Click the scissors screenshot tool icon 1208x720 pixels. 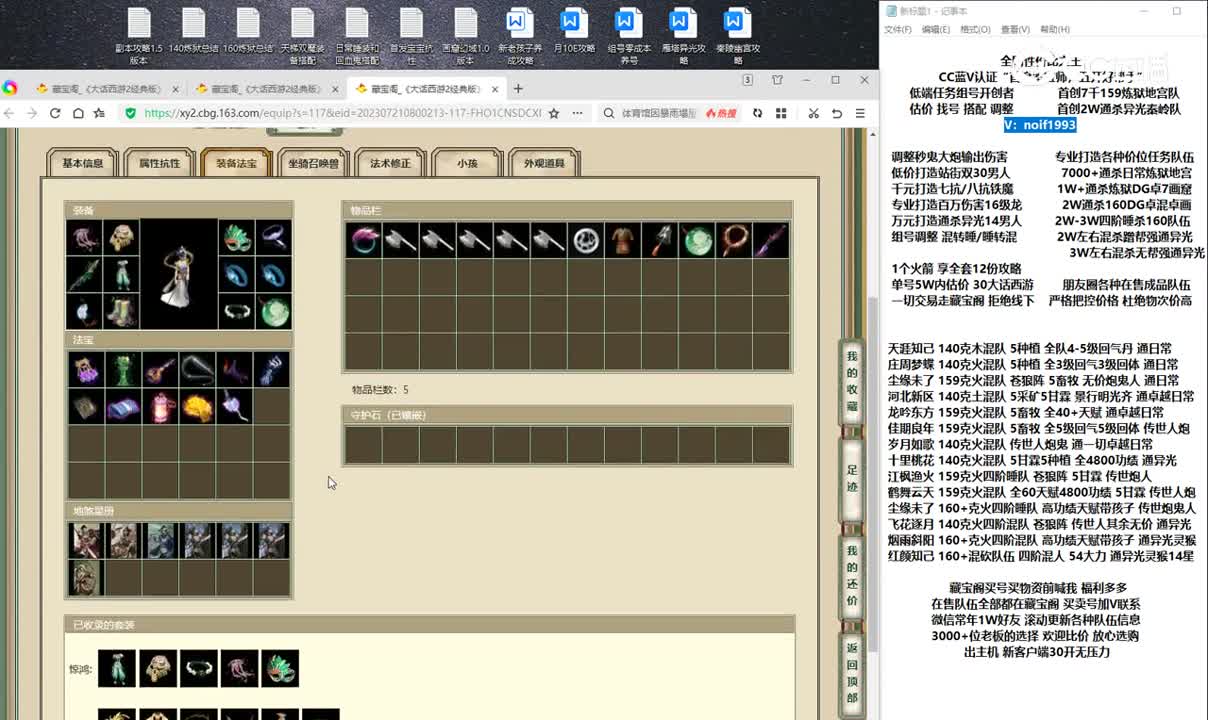813,114
